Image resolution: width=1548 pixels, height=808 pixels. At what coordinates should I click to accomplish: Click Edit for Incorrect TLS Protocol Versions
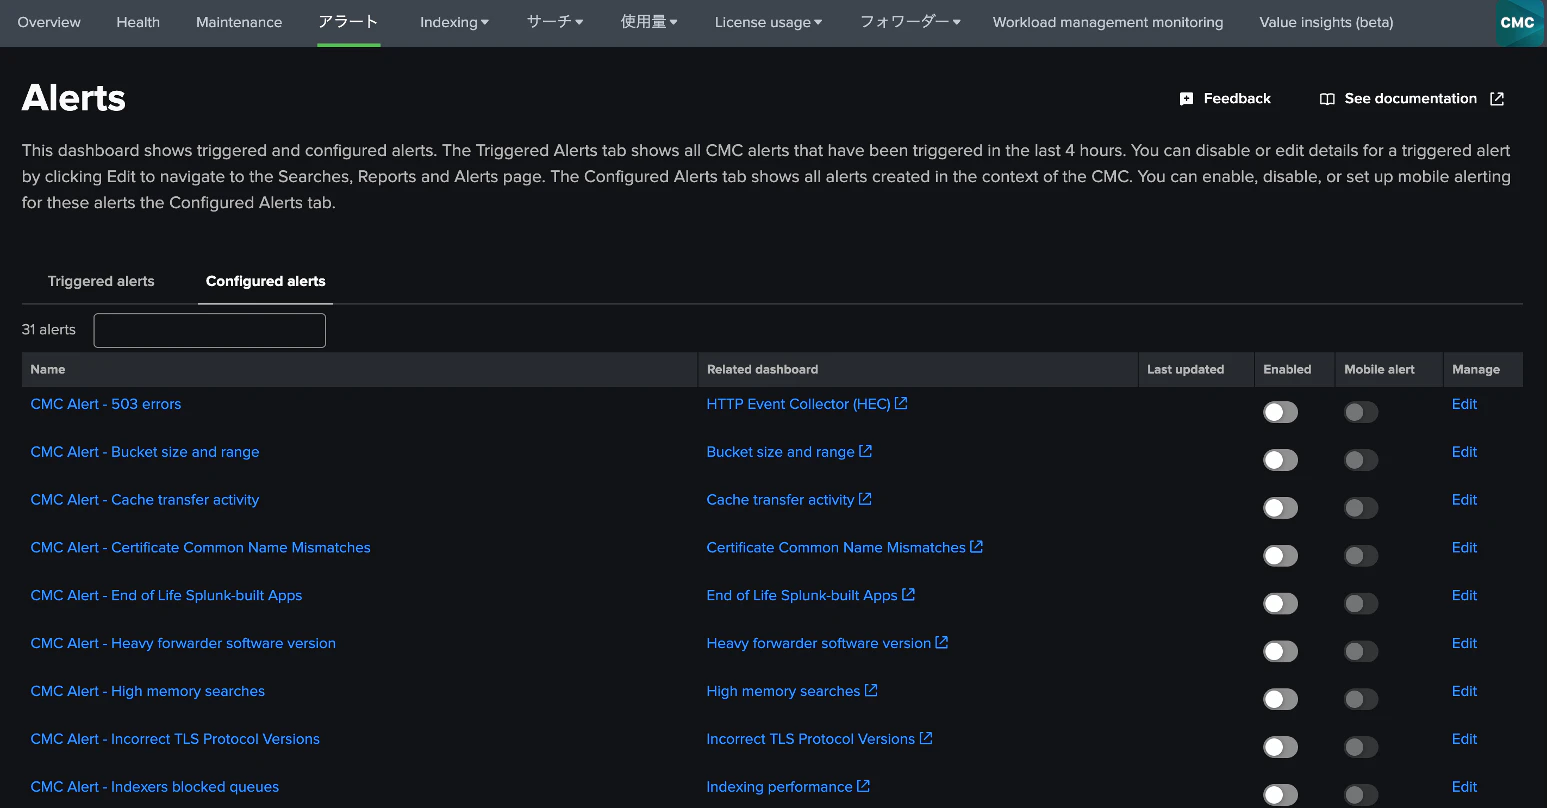click(1464, 739)
